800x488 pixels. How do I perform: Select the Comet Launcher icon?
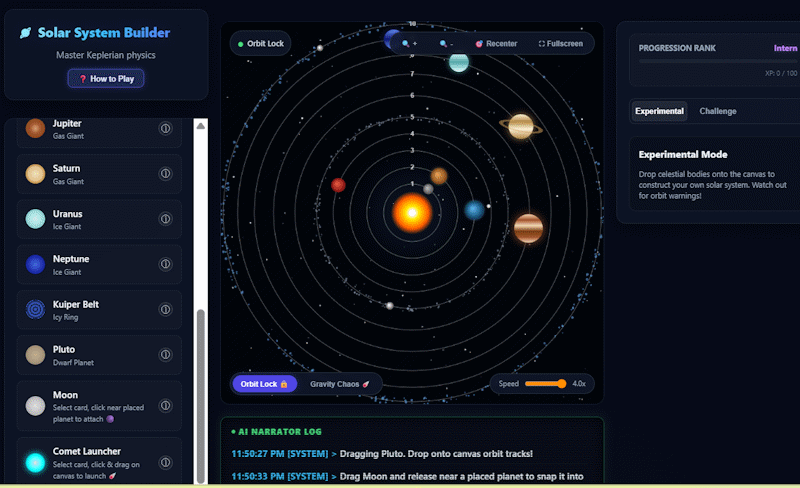tap(35, 462)
